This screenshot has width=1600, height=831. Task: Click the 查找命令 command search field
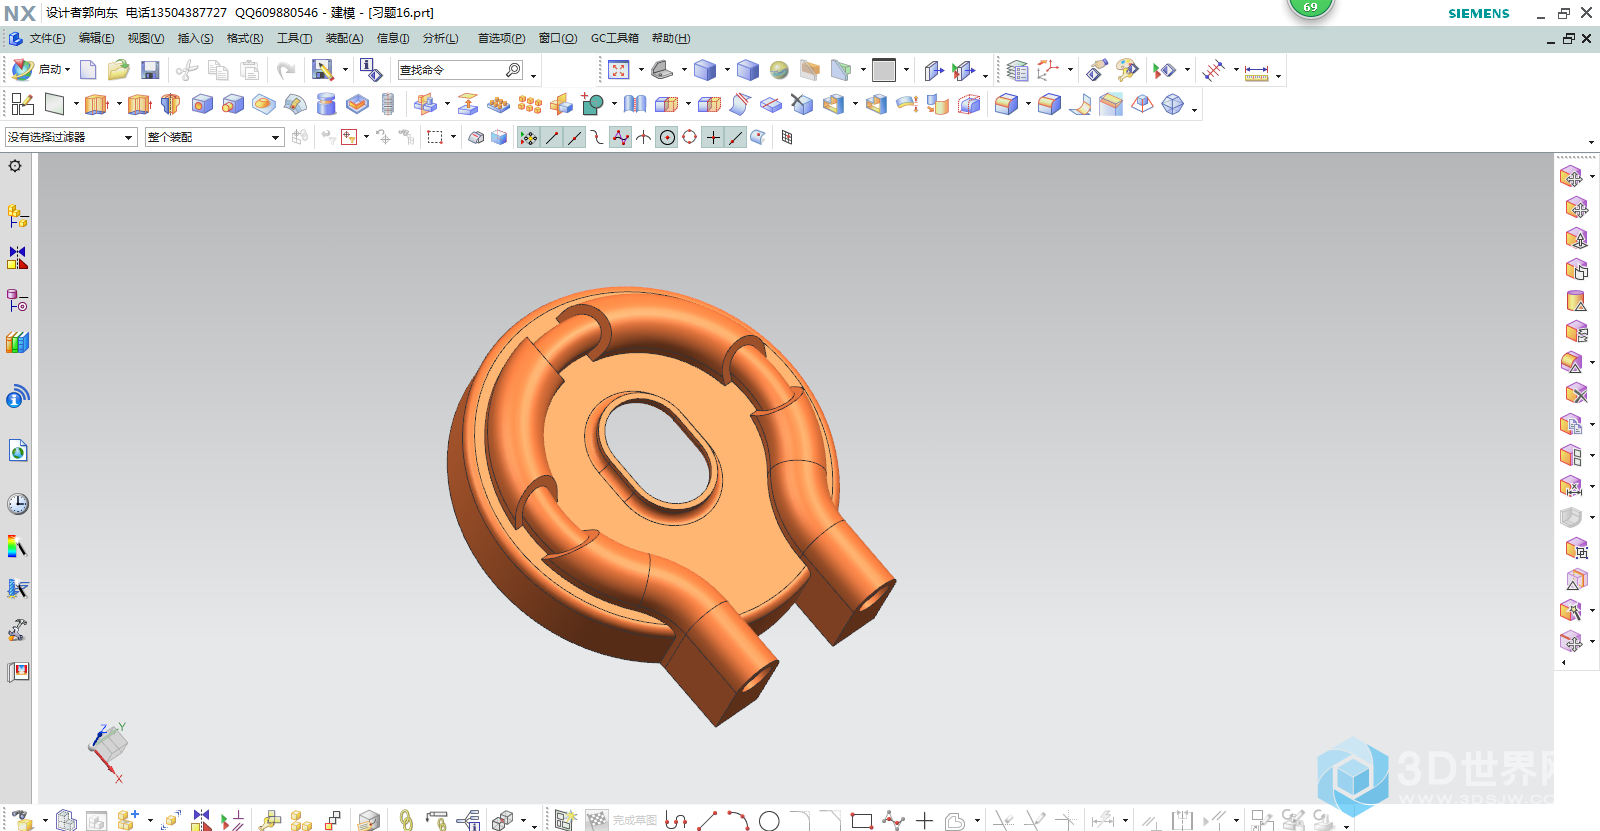click(460, 70)
